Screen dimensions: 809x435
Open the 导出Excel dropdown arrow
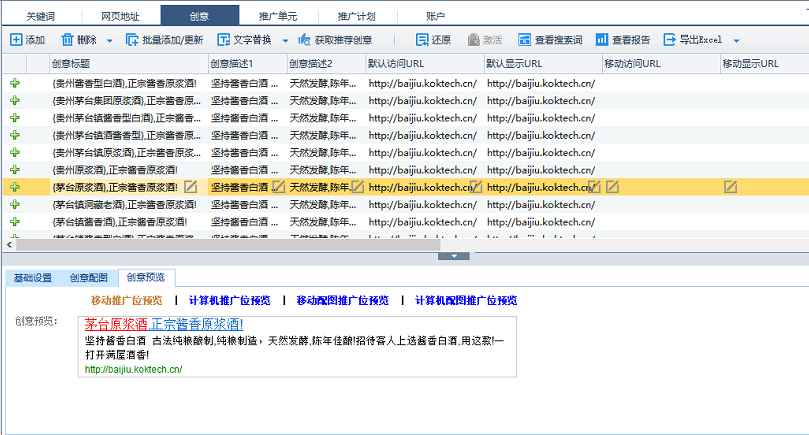pyautogui.click(x=736, y=41)
